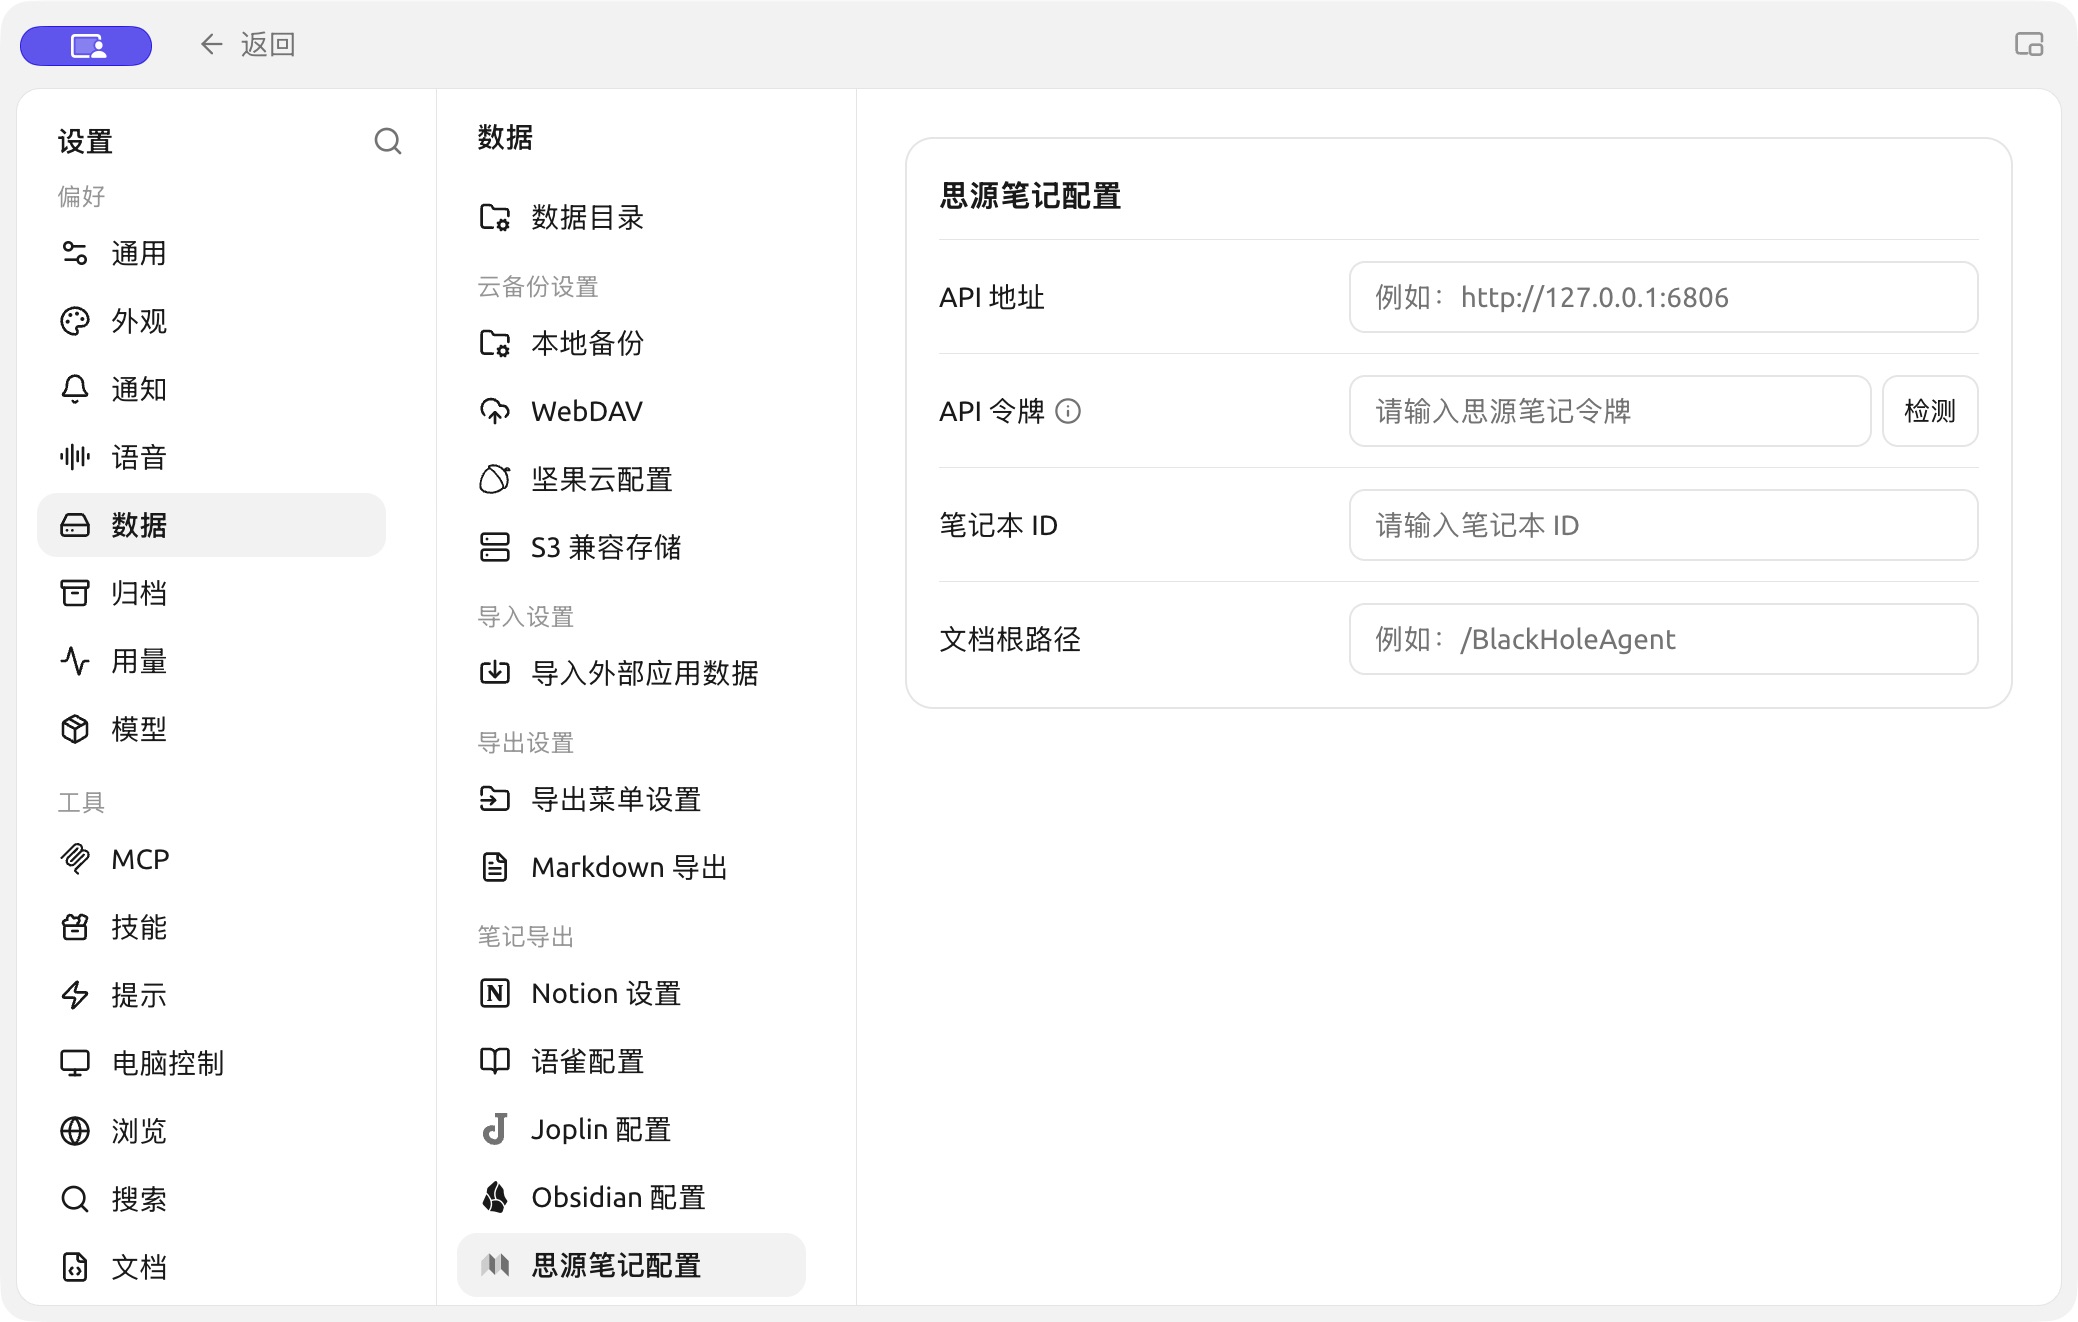
Task: Open 搜索 search settings
Action: tap(211, 1199)
